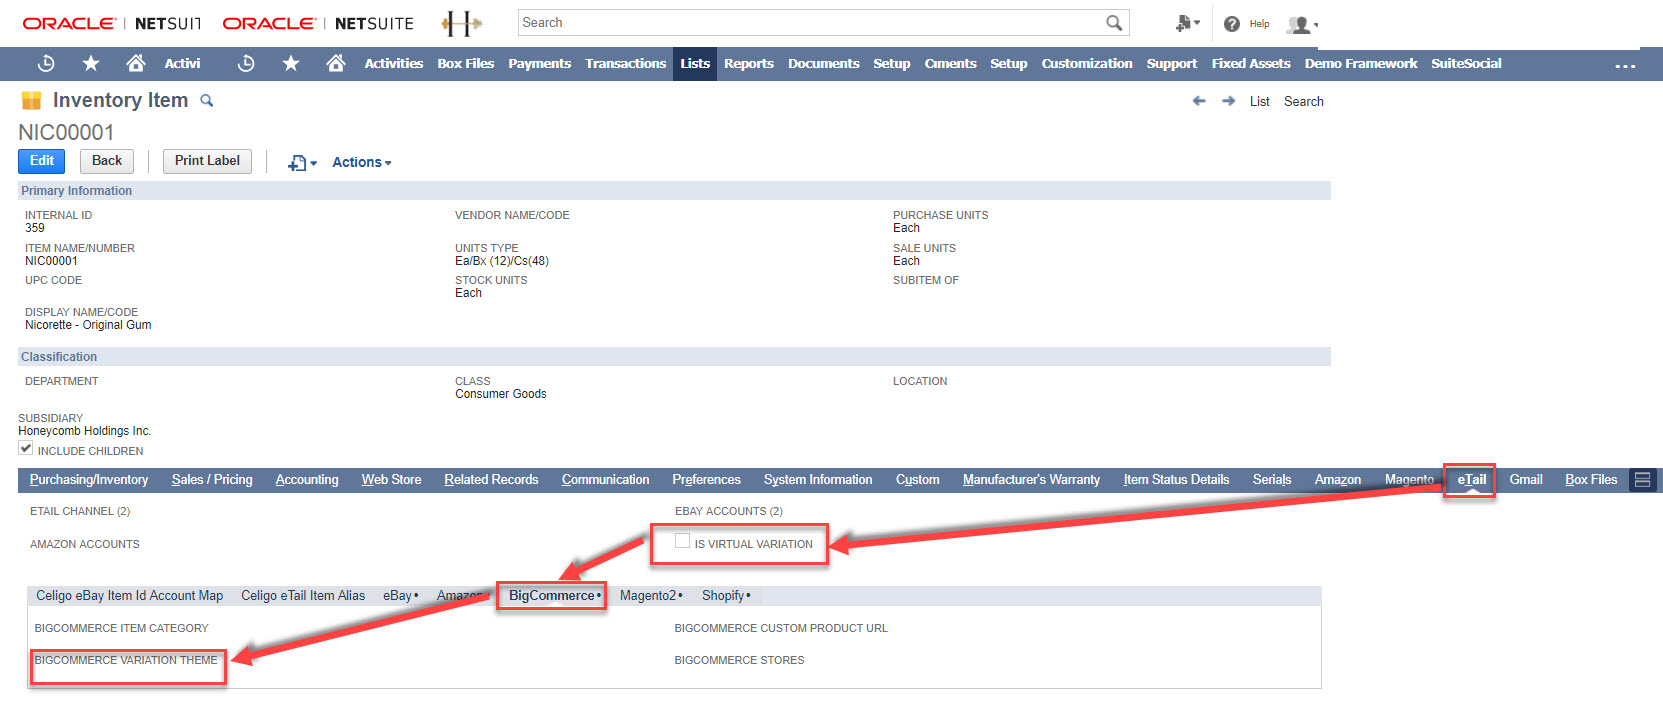Toggle the Include Children checkbox

click(x=26, y=449)
